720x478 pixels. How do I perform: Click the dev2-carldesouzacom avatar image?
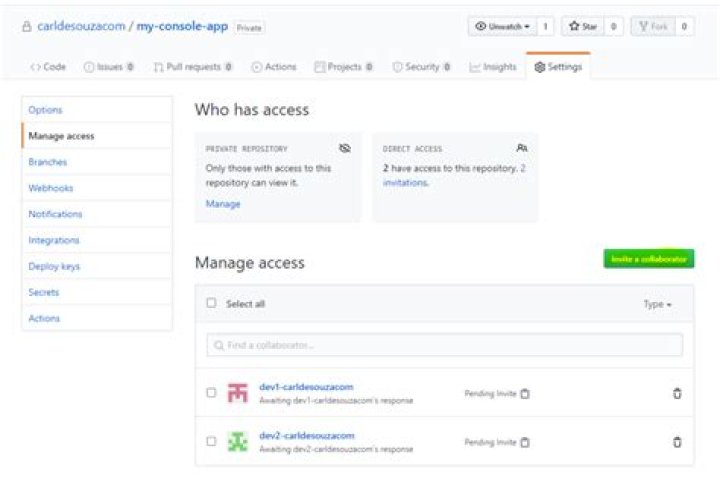point(237,441)
